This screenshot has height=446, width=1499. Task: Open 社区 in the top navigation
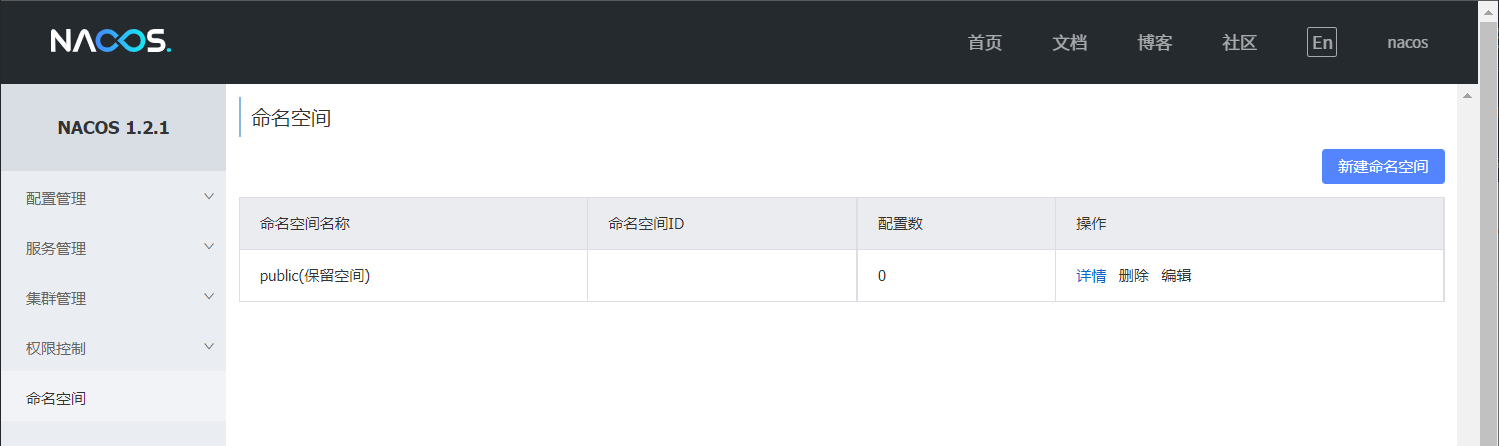(1240, 43)
